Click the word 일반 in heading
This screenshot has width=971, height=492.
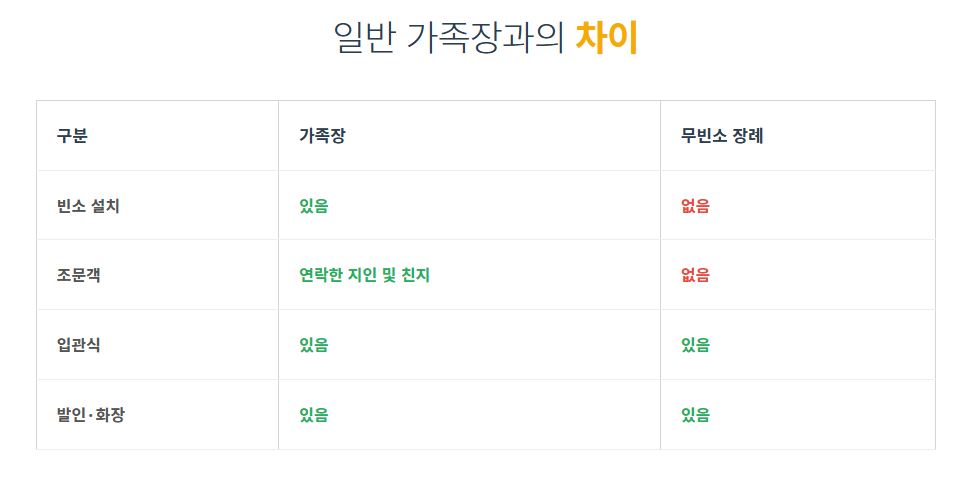pyautogui.click(x=364, y=38)
